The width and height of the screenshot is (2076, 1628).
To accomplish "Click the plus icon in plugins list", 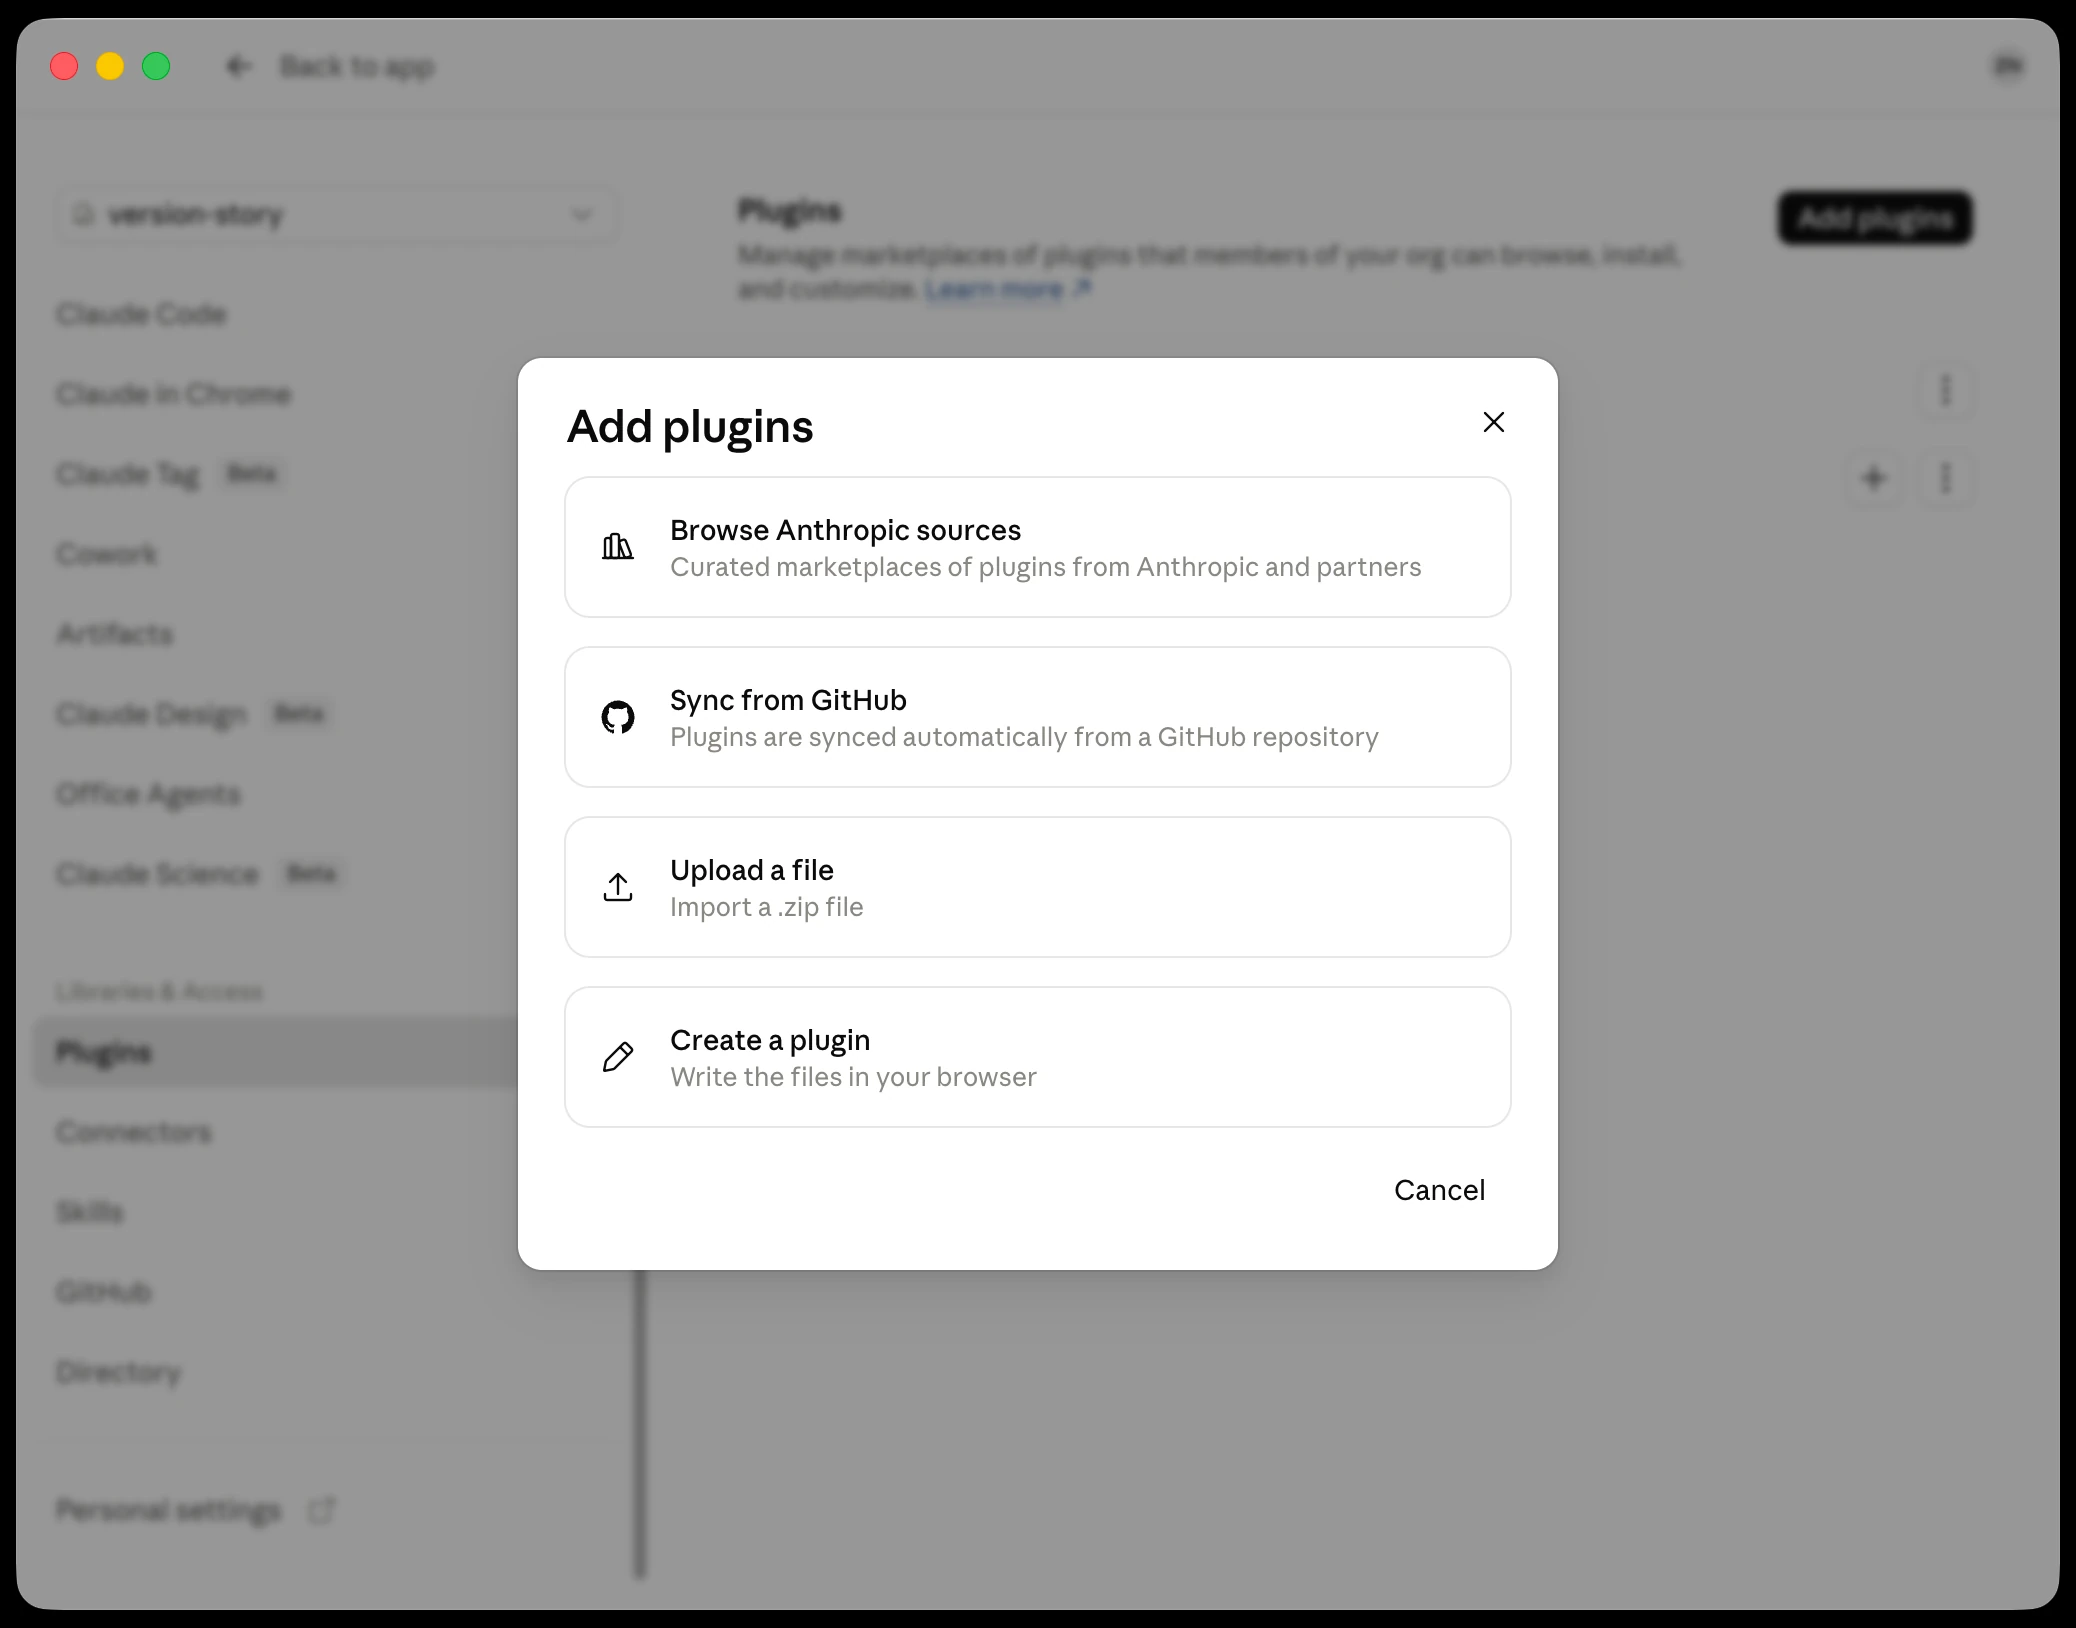I will click(1874, 478).
